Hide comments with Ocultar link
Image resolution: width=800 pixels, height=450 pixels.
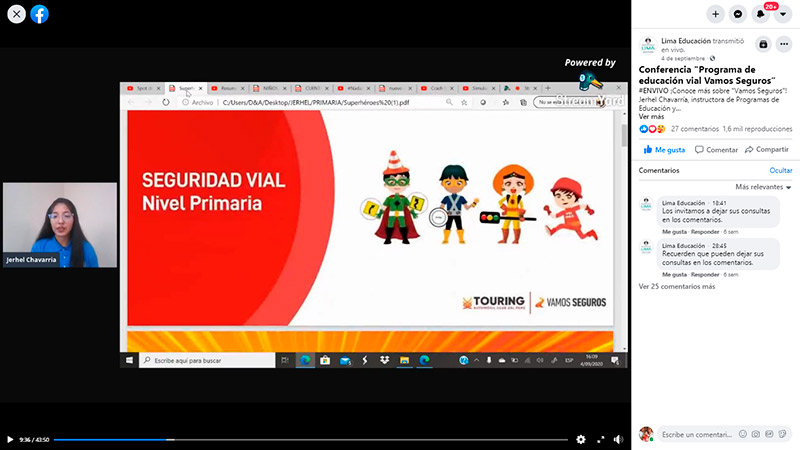780,171
